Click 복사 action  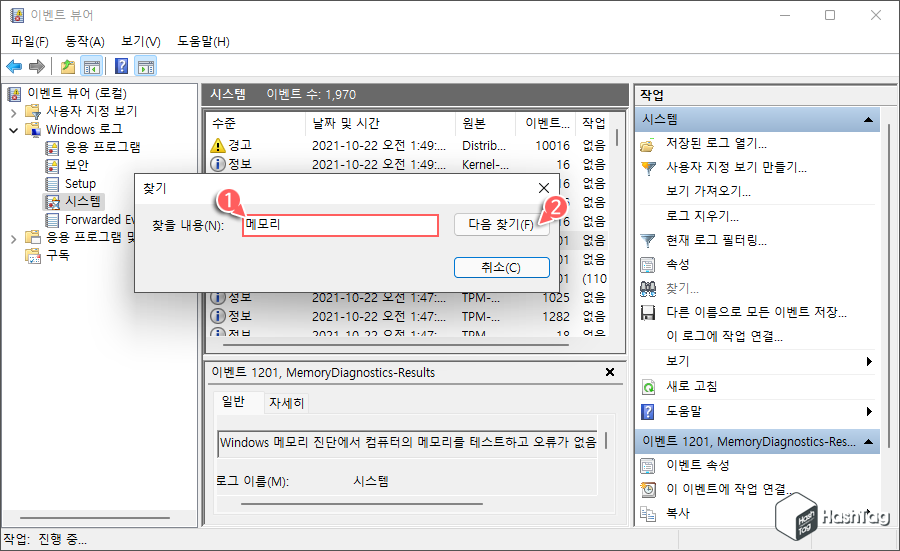[677, 514]
